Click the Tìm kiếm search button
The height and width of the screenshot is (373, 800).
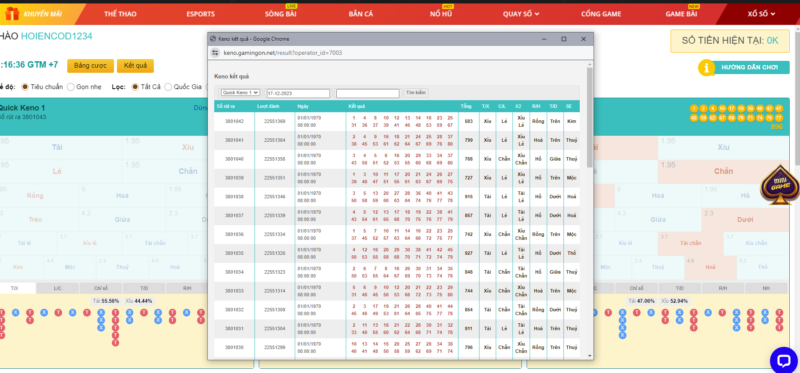click(x=416, y=93)
